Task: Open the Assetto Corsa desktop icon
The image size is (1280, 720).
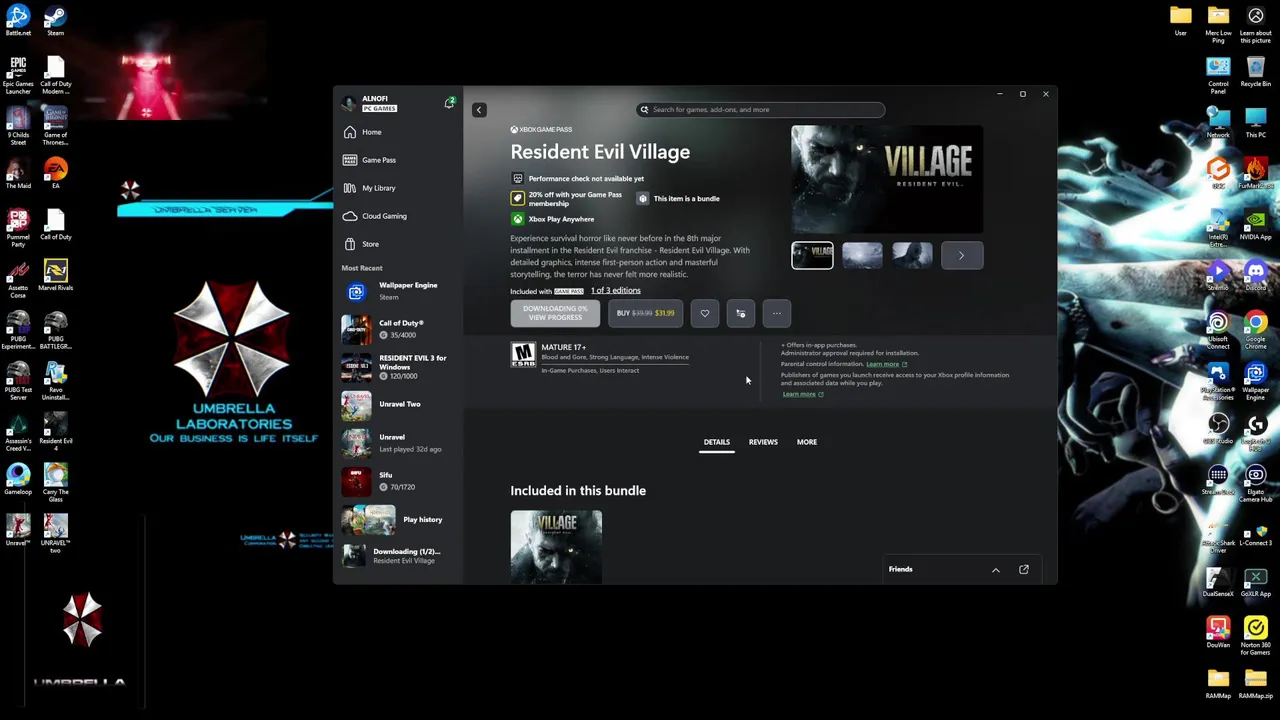Action: [x=18, y=278]
